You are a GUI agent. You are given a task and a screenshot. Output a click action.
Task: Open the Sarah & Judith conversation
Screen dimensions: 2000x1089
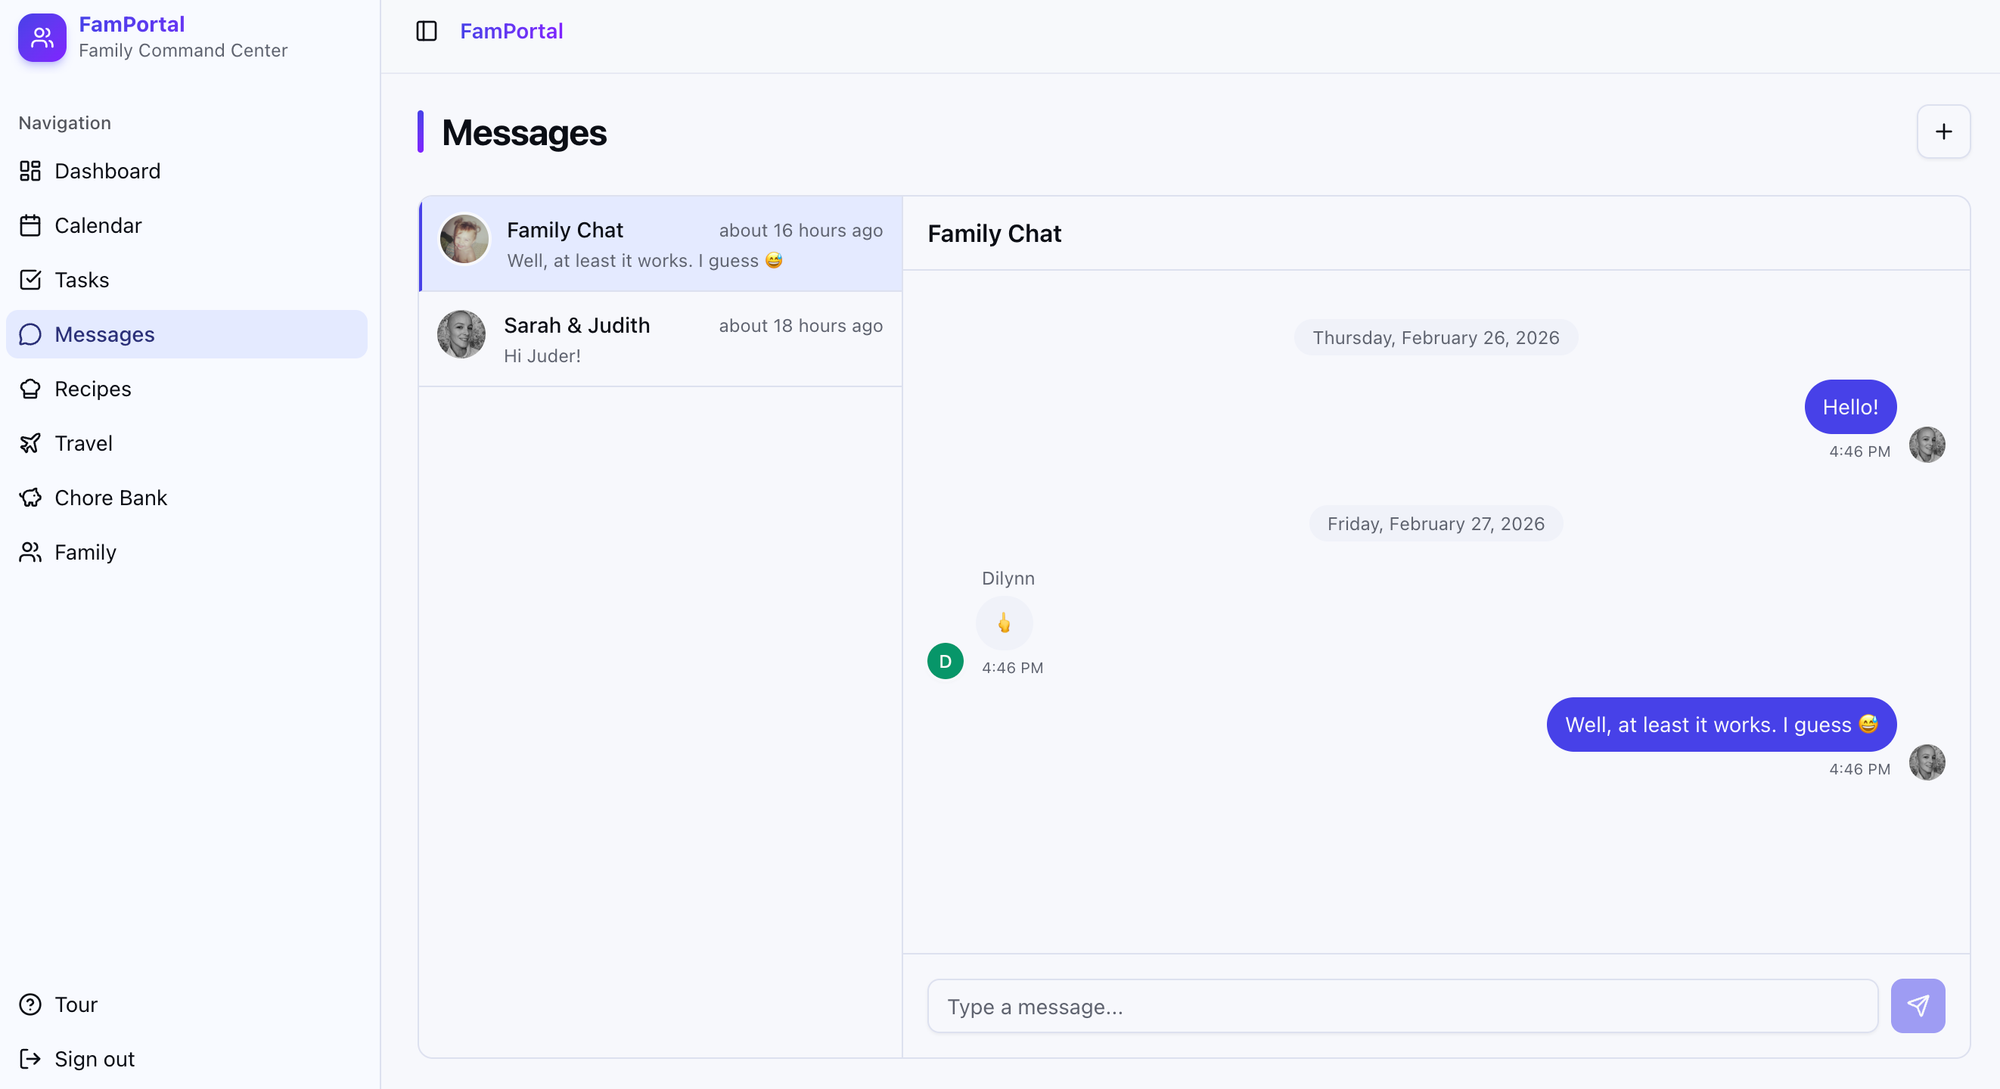[660, 339]
